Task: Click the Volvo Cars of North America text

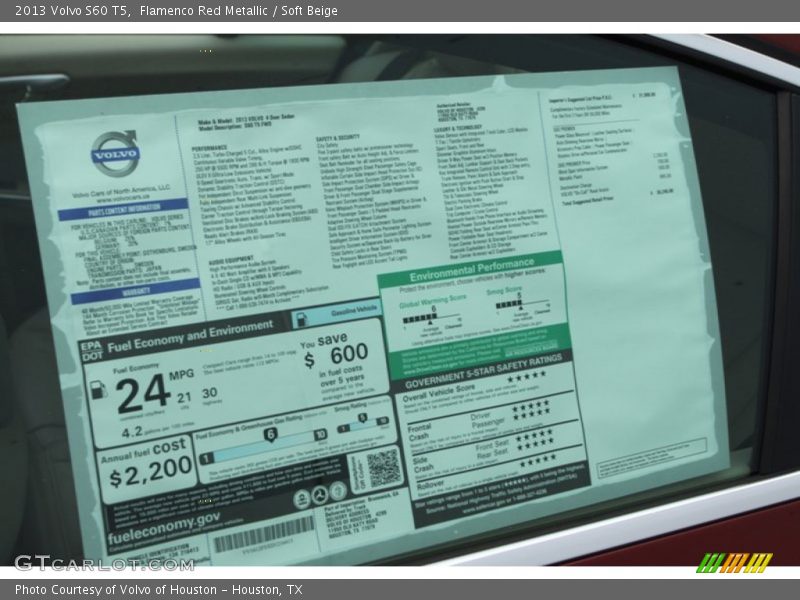Action: [121, 191]
